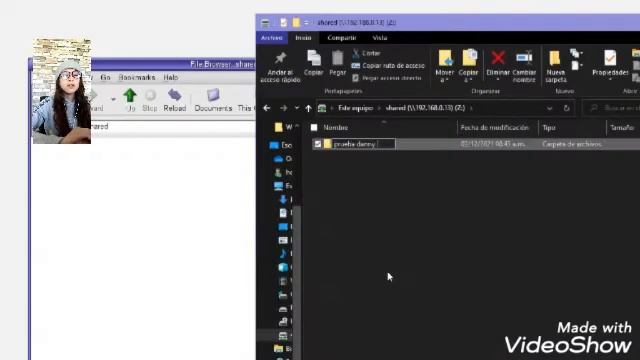Create a Nueva carpeta

556,66
